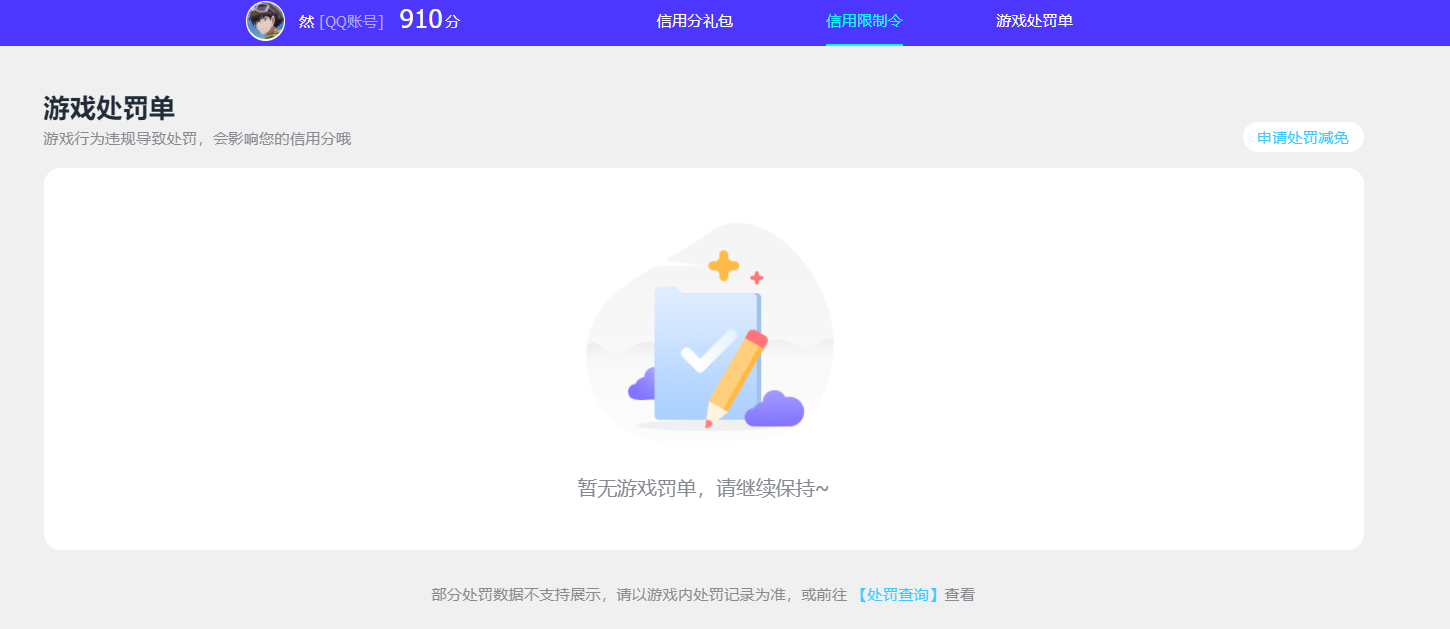The width and height of the screenshot is (1450, 629).
Task: Click the username 然 in the header
Action: [x=306, y=21]
